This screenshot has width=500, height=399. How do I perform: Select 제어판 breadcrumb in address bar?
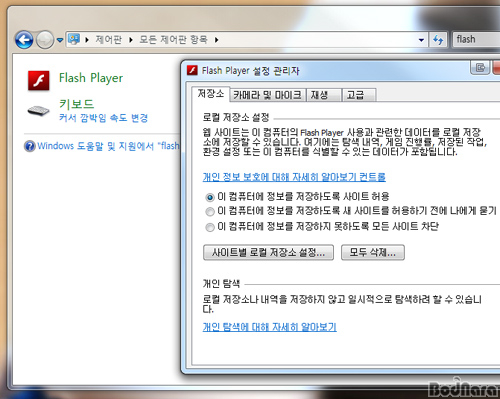(108, 40)
